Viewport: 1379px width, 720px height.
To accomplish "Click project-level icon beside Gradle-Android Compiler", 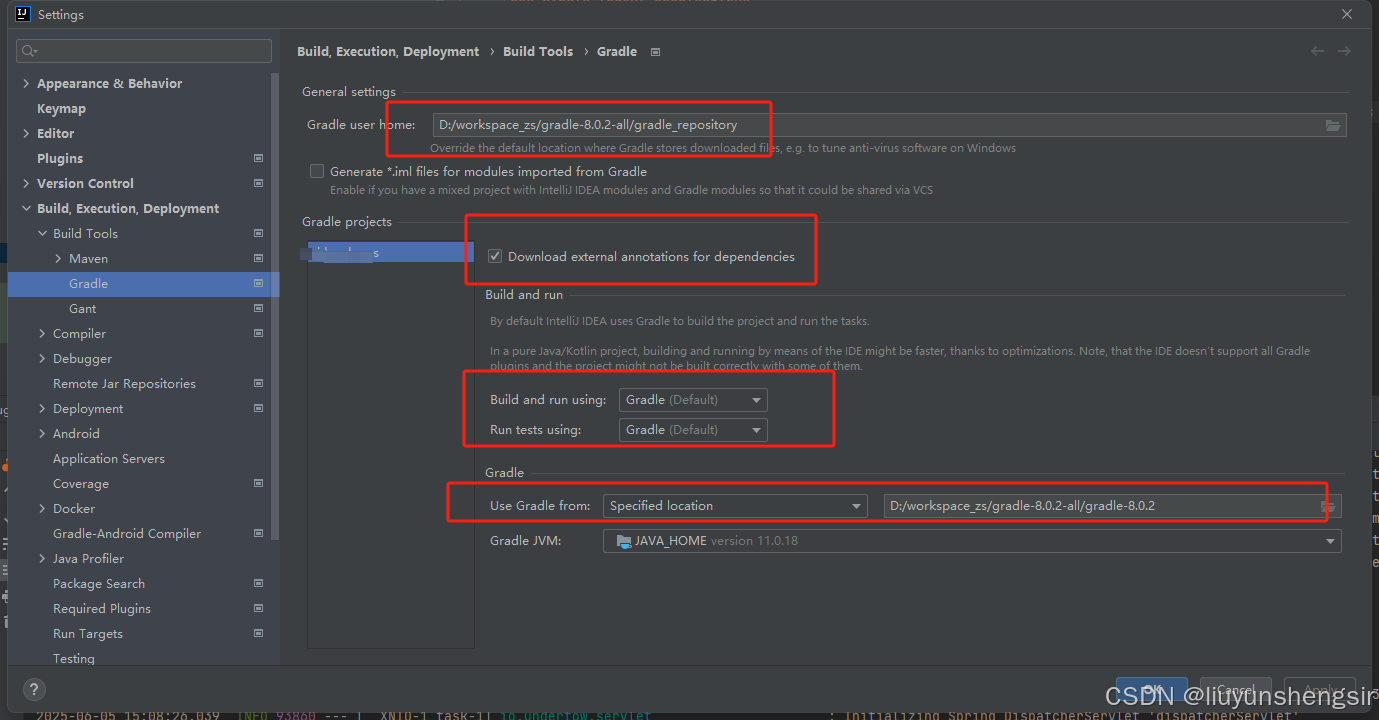I will point(258,533).
